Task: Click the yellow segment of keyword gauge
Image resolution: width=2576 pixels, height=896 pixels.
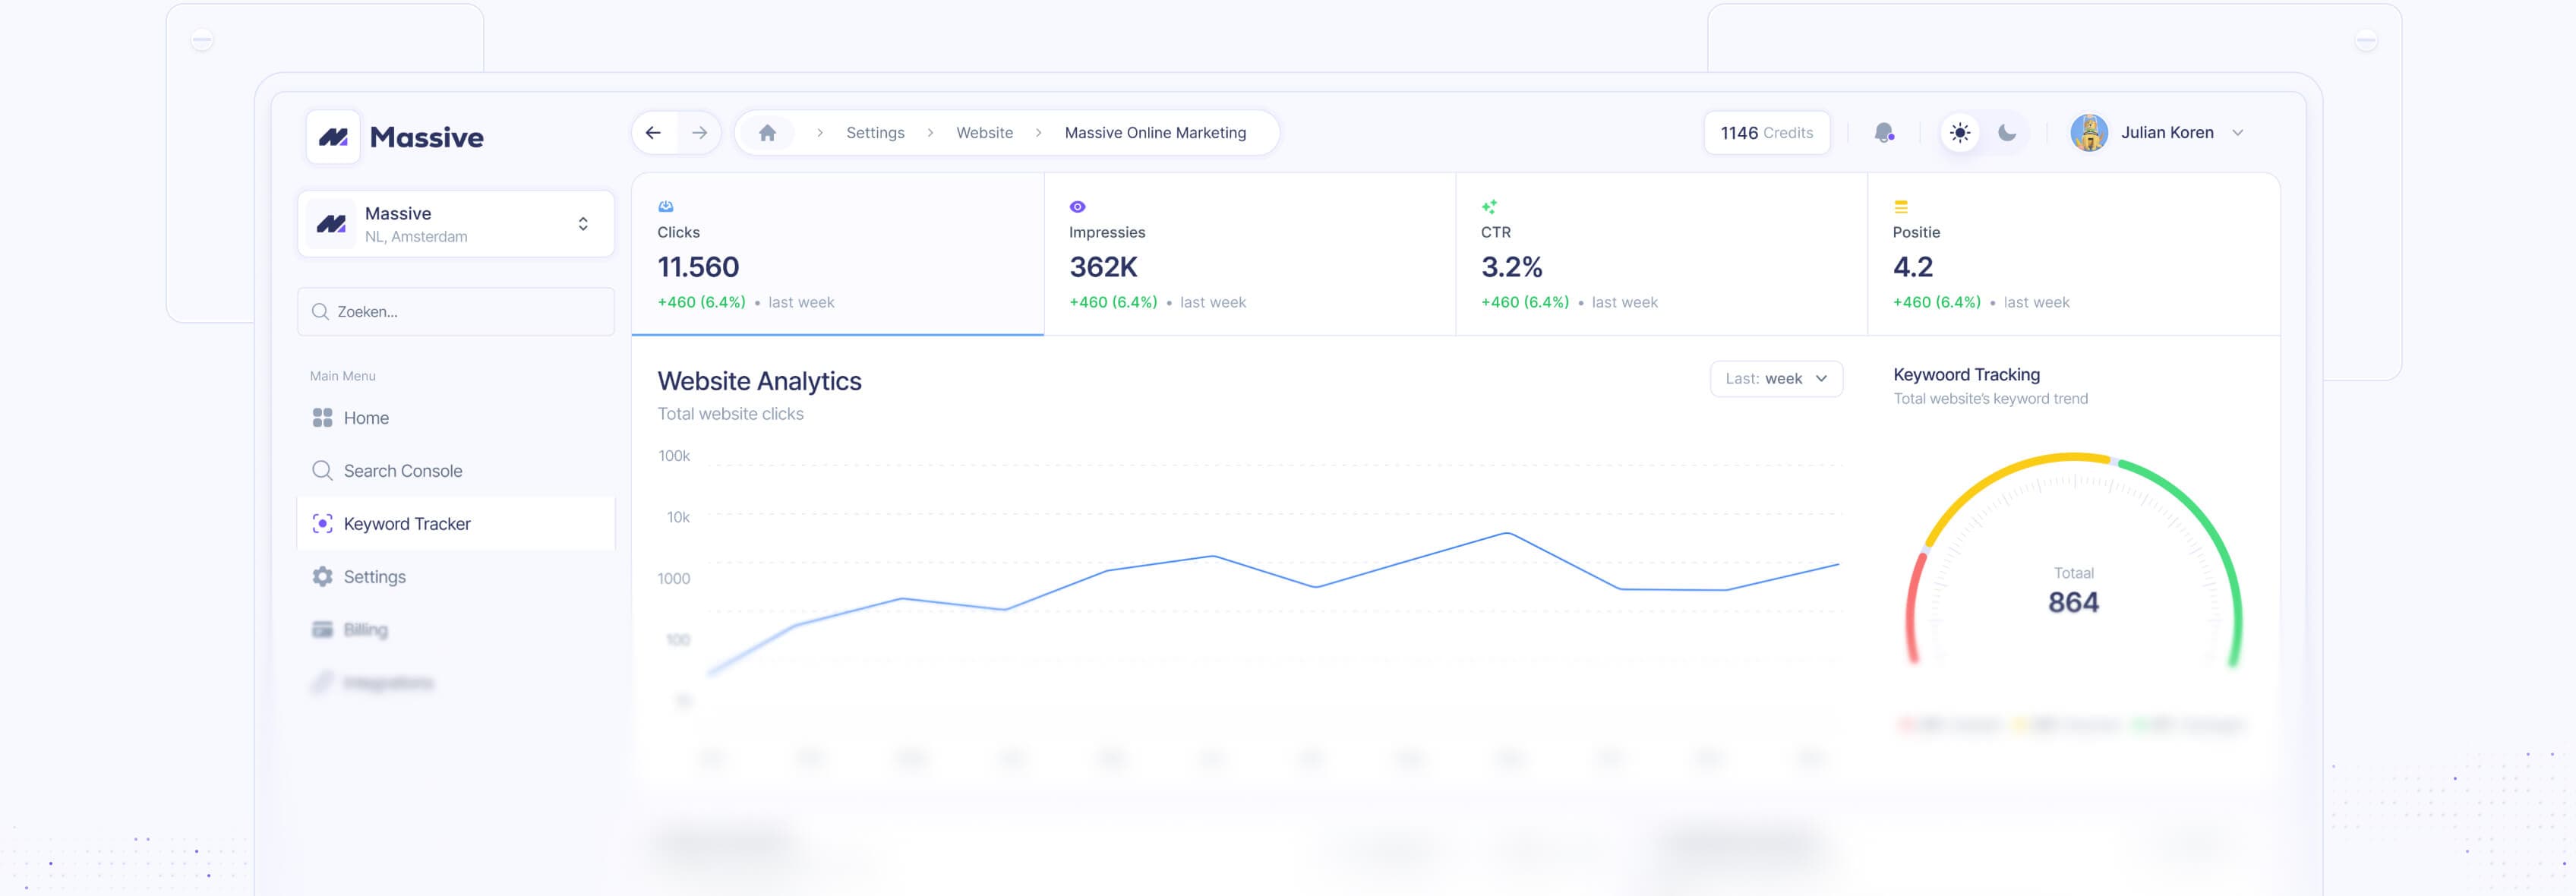Action: 2010,483
